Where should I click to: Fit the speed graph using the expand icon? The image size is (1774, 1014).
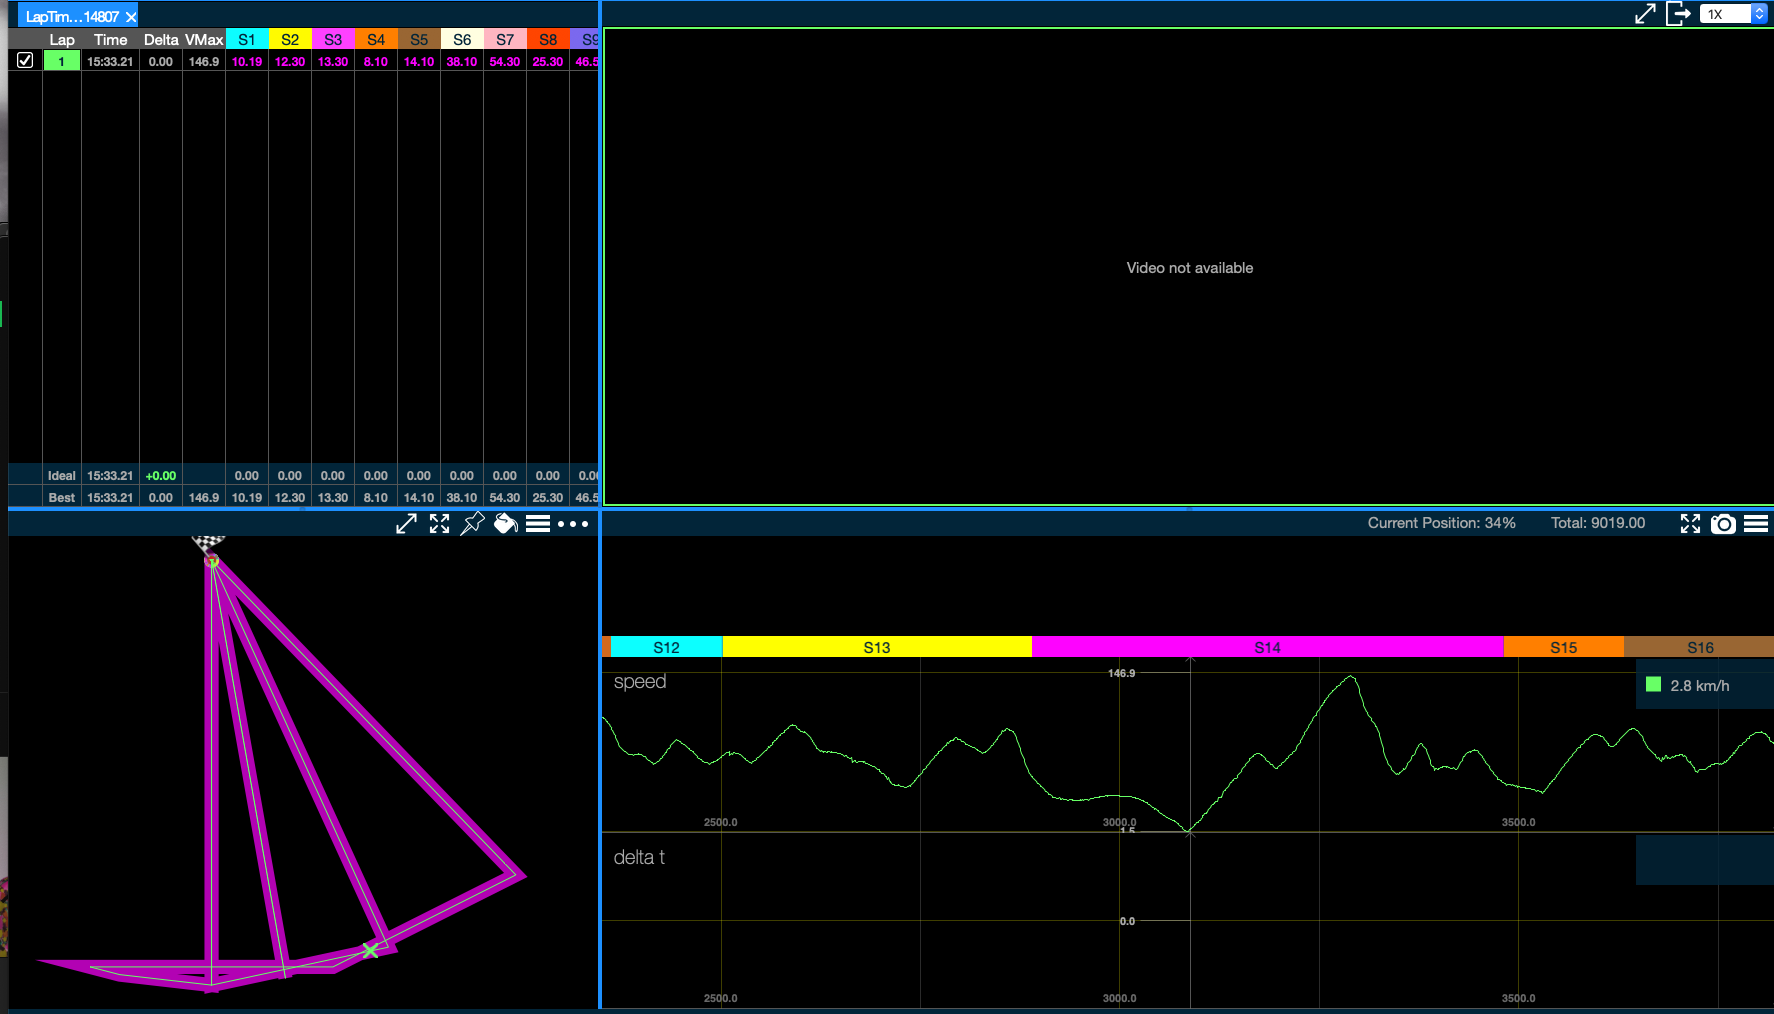click(1690, 524)
